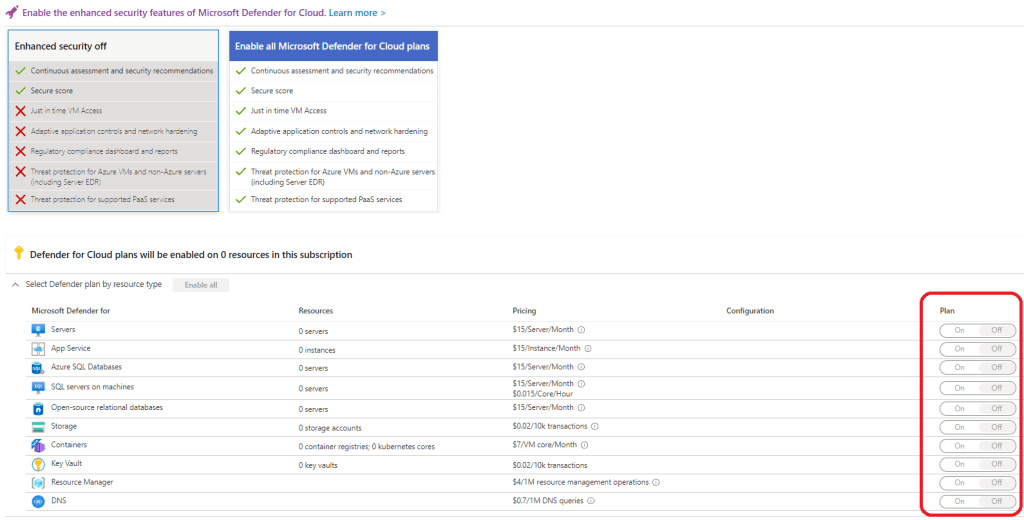
Task: Switch the Storage plan toggle to On
Action: pos(958,427)
